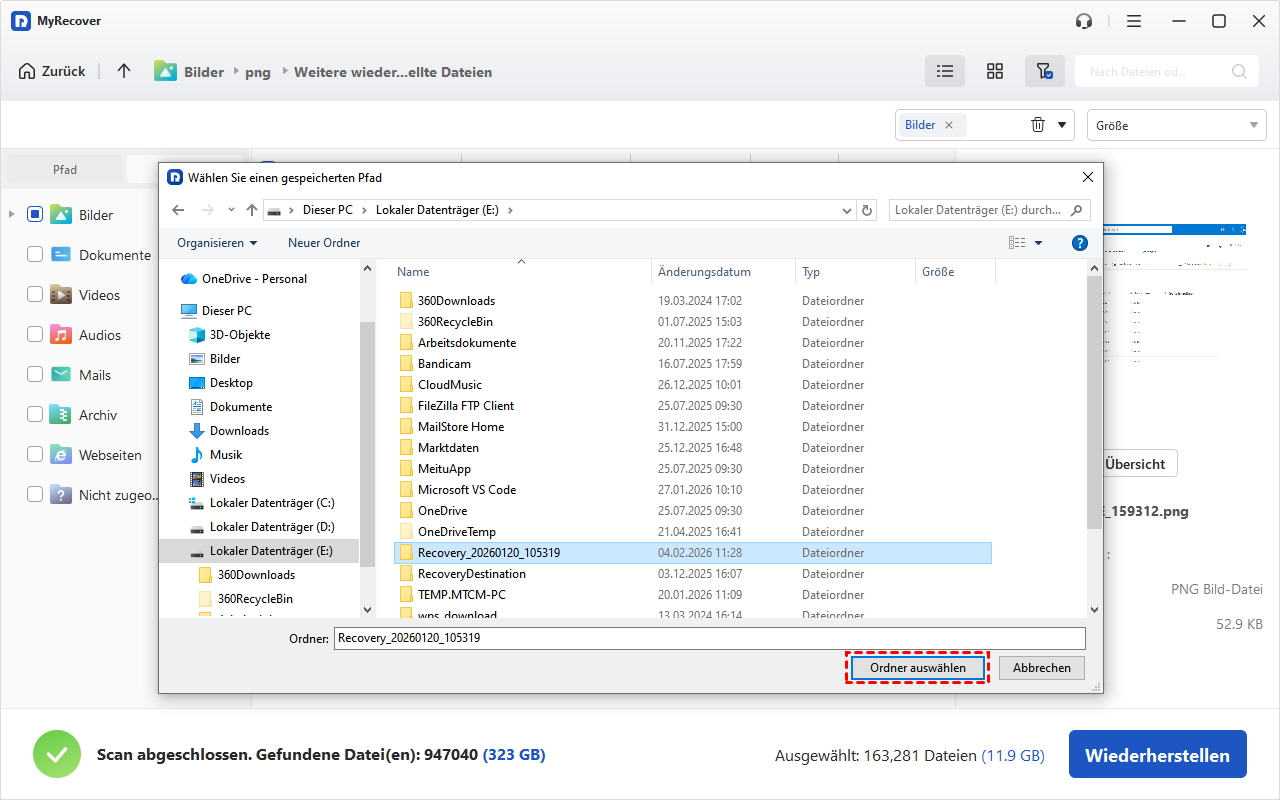
Task: Open the Größe sort dropdown
Action: click(1176, 126)
